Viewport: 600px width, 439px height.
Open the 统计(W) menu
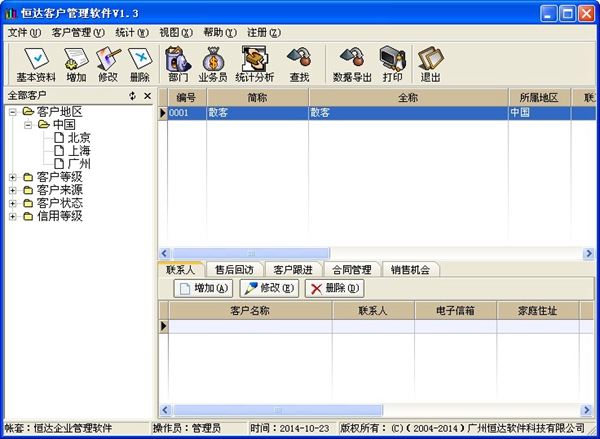[132, 33]
